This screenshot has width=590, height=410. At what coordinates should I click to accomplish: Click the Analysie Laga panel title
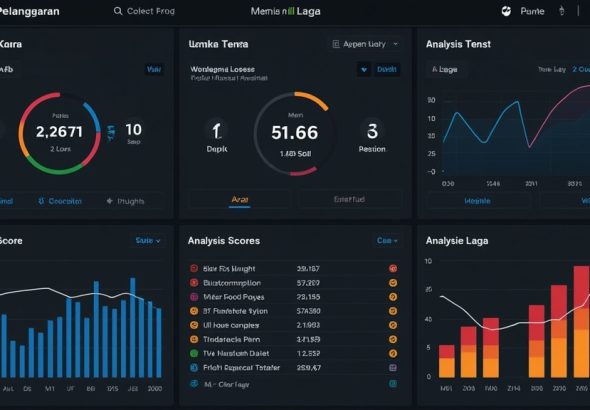pos(457,241)
